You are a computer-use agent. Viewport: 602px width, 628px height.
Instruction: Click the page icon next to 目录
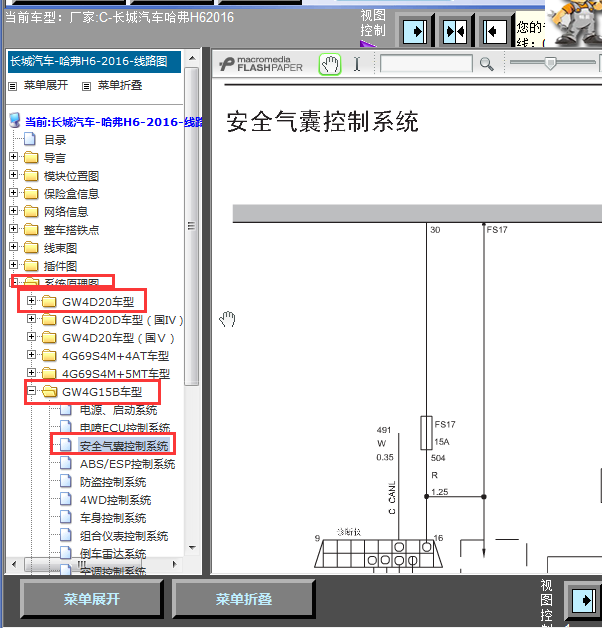click(30, 139)
